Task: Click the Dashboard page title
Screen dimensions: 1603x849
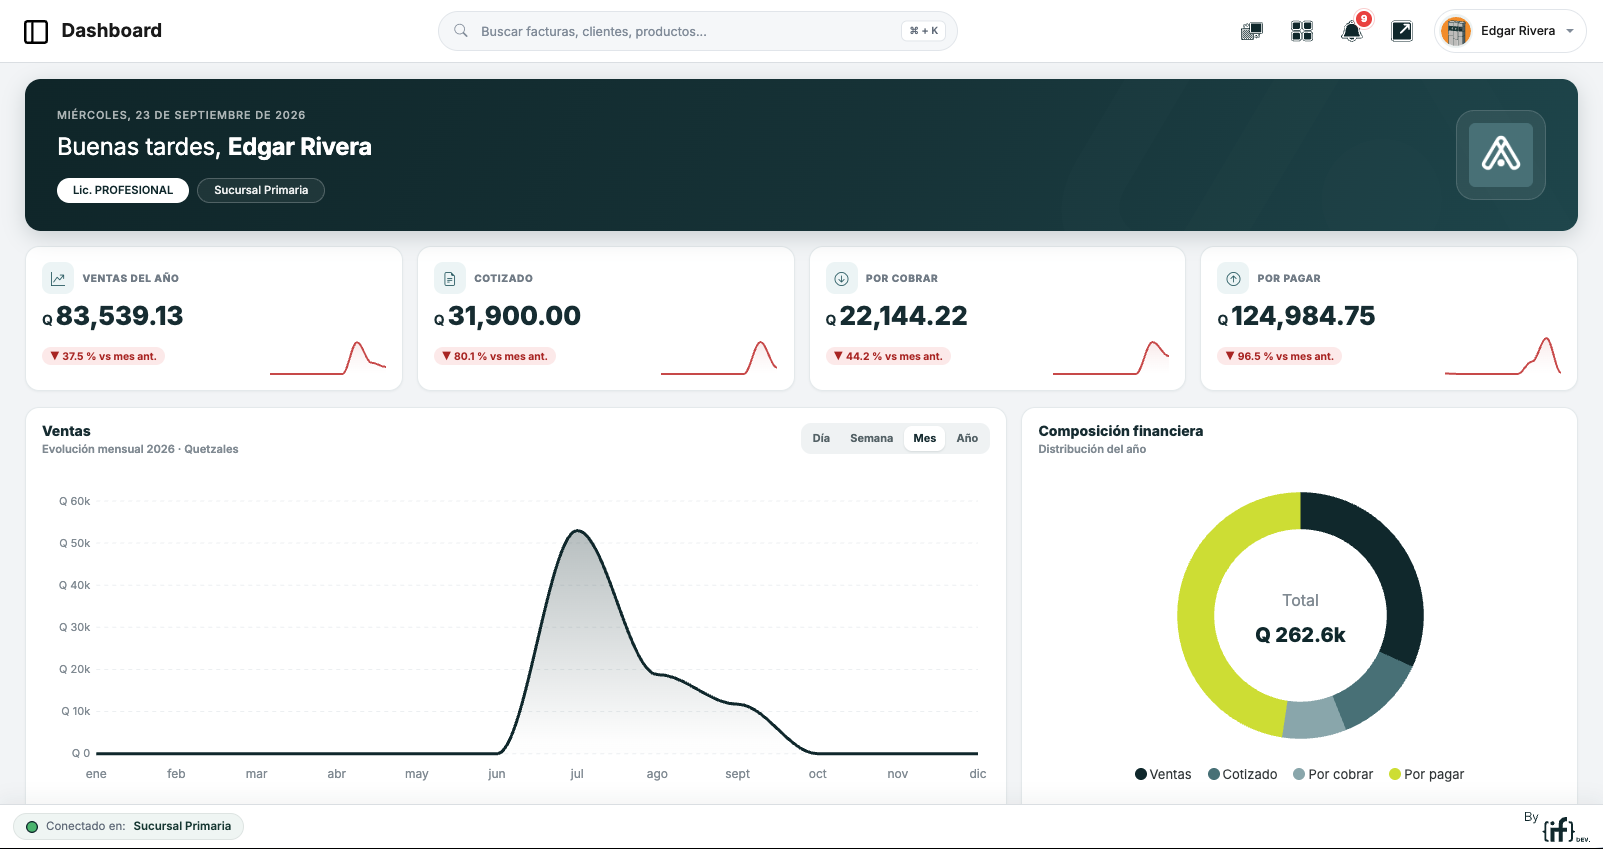Action: click(112, 31)
